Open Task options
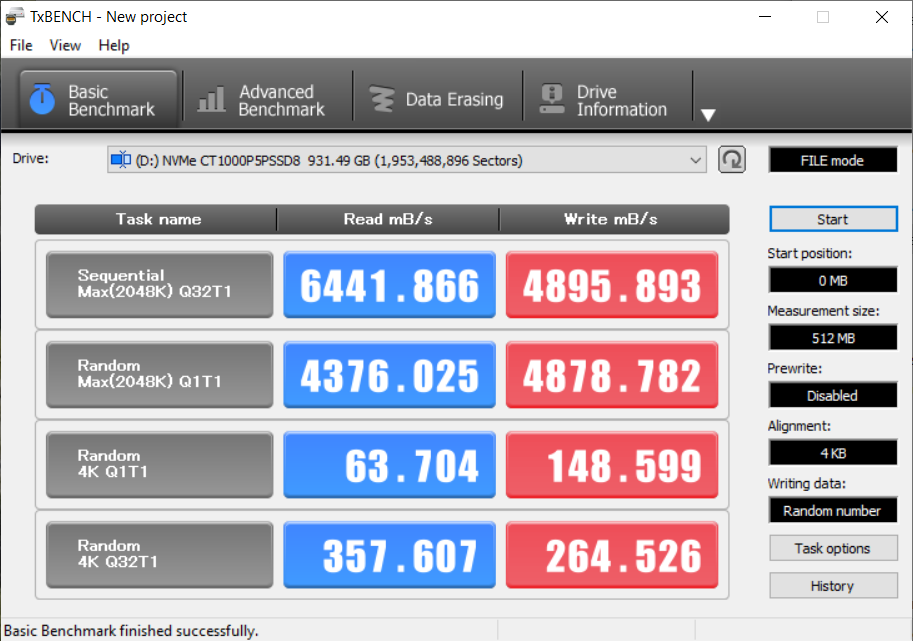Viewport: 913px width, 641px height. pos(832,548)
